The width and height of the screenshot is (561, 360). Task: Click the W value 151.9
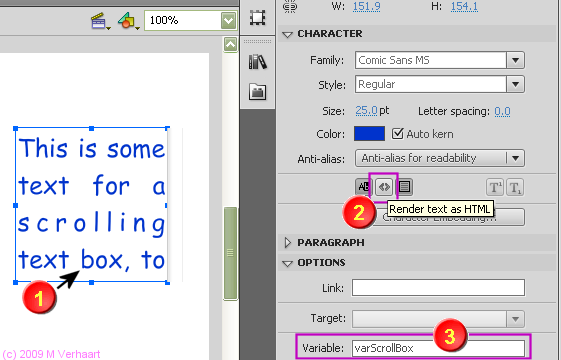(x=366, y=6)
